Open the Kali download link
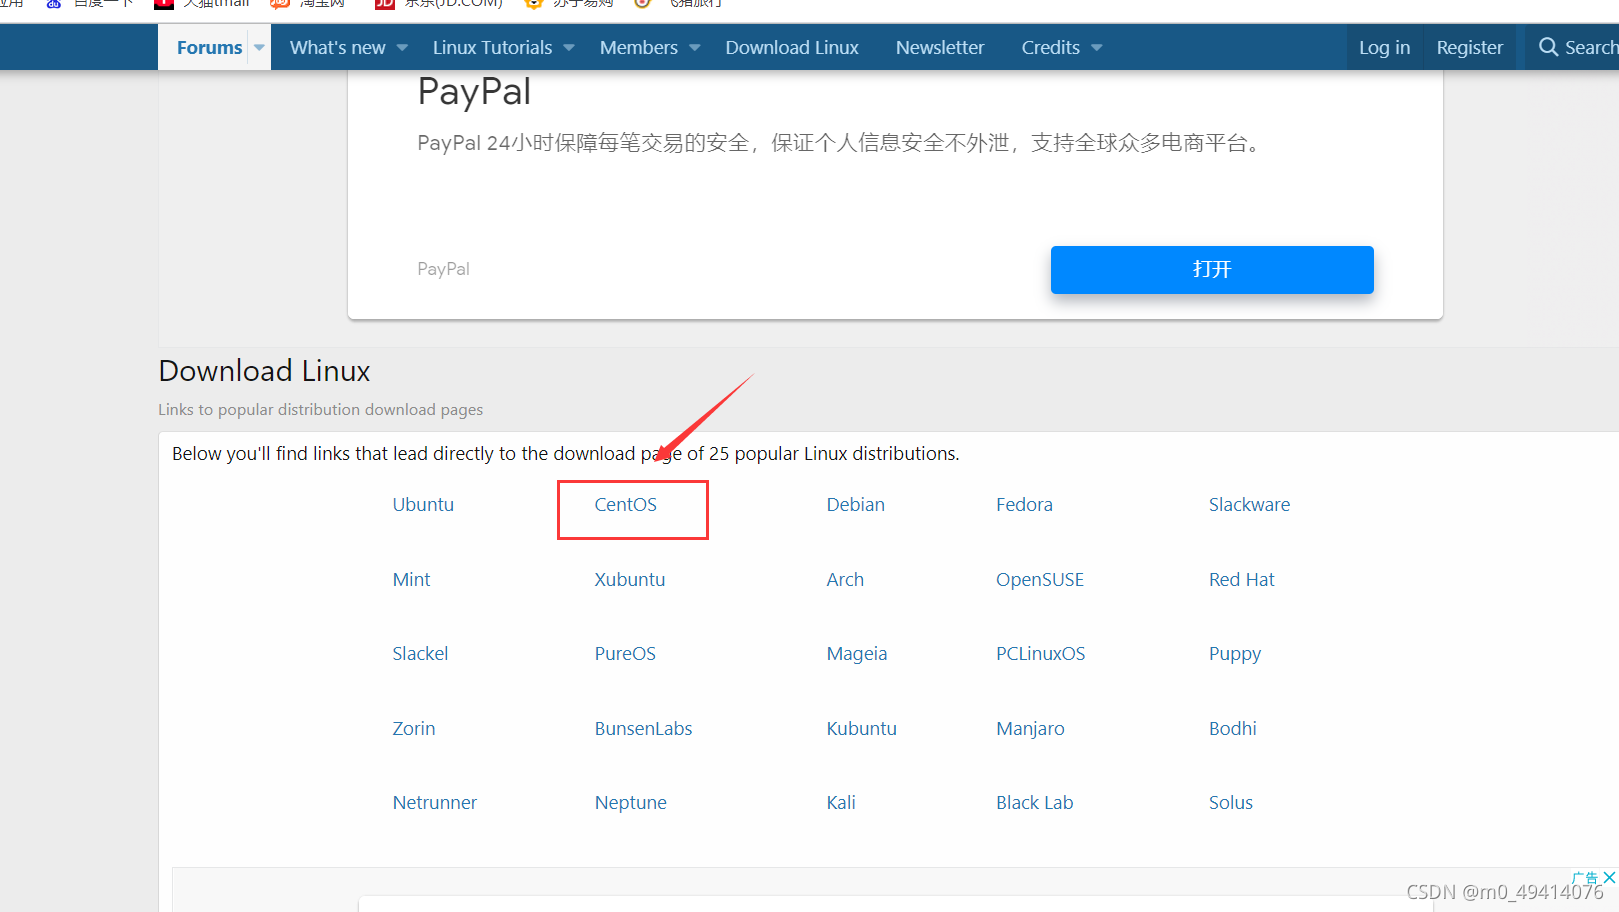This screenshot has width=1619, height=912. click(841, 803)
